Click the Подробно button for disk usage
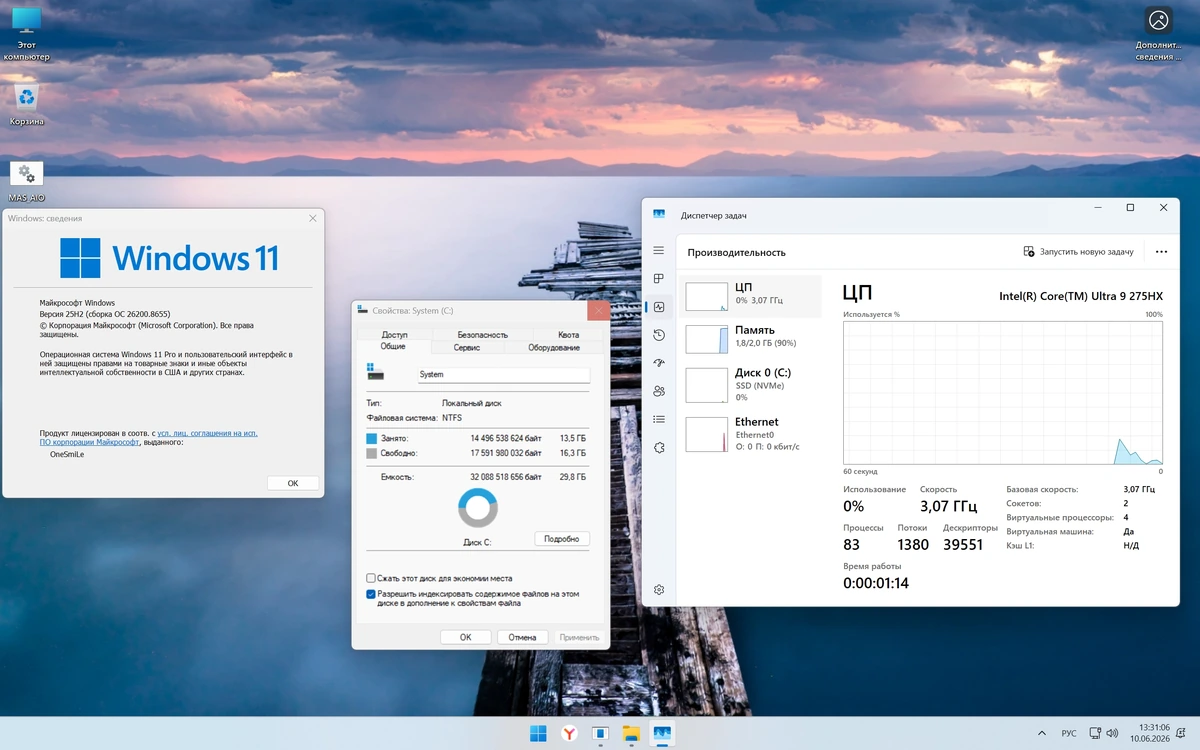The image size is (1200, 750). (562, 538)
